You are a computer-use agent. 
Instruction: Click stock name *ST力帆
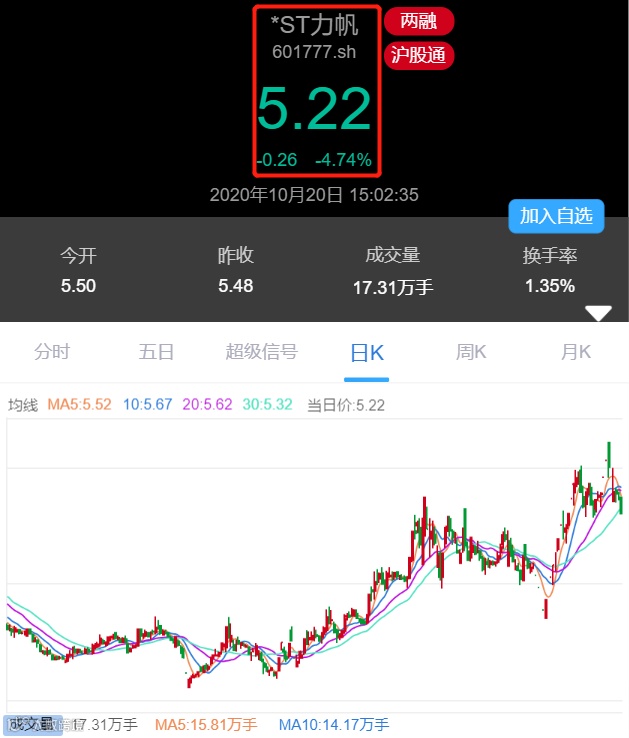click(314, 25)
